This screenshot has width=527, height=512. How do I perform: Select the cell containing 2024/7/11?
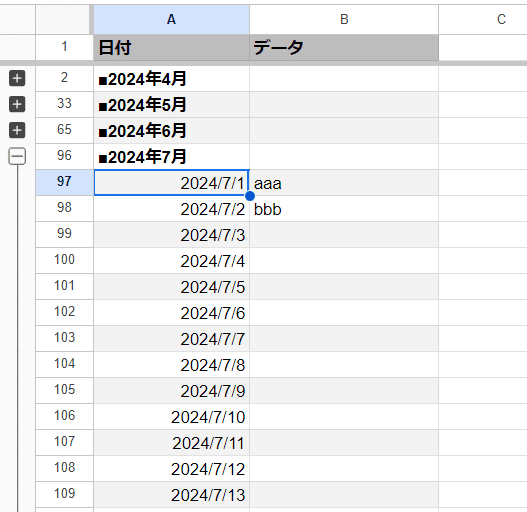[171, 442]
